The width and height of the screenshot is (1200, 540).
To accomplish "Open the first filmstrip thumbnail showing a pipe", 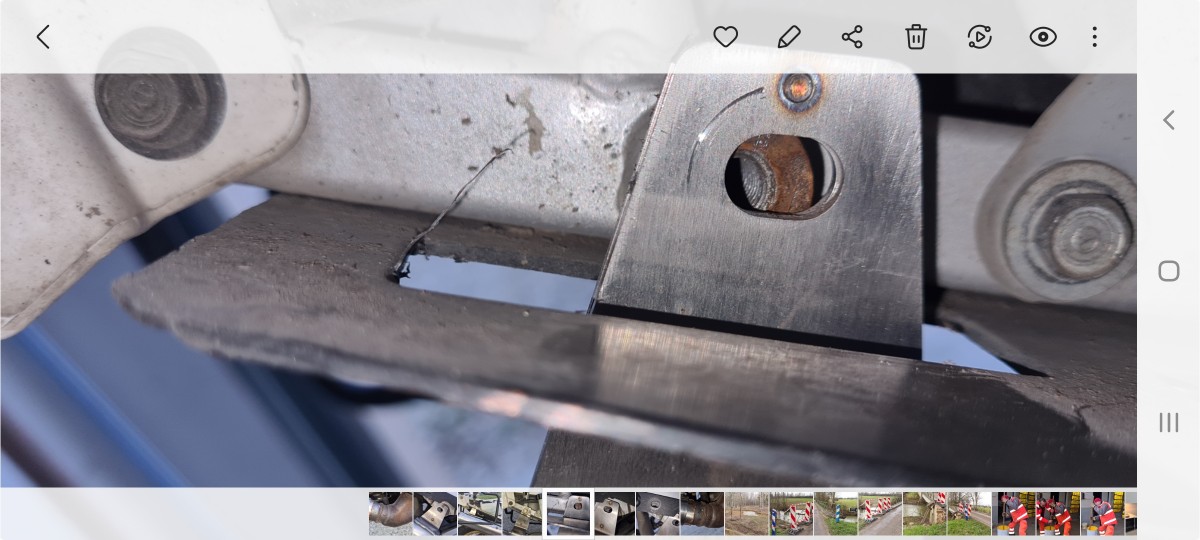I will pos(390,513).
